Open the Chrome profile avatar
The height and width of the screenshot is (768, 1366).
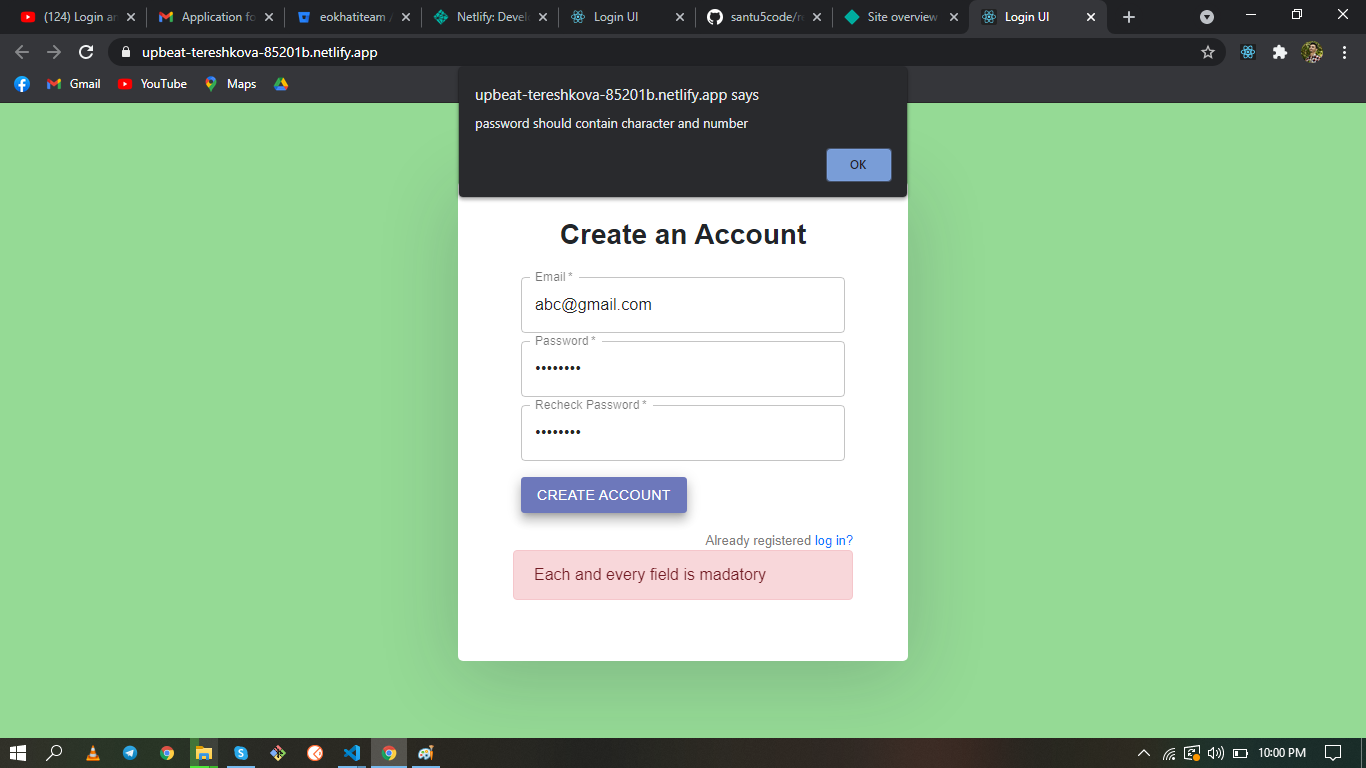coord(1313,52)
